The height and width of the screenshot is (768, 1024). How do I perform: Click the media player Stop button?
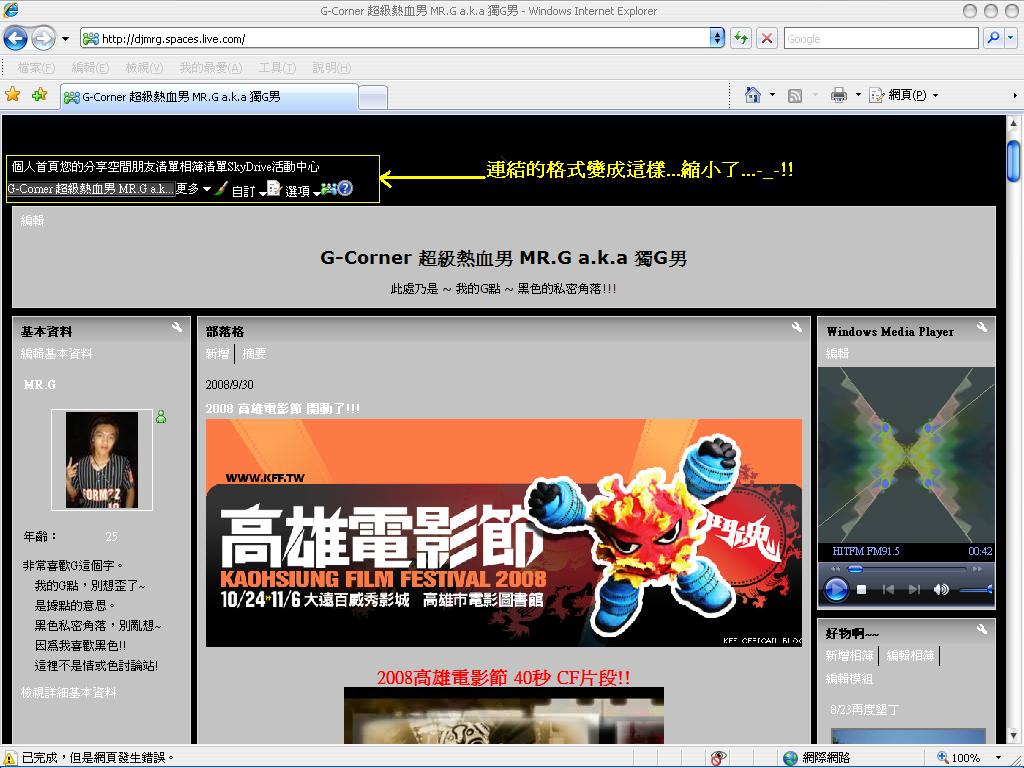[x=861, y=590]
